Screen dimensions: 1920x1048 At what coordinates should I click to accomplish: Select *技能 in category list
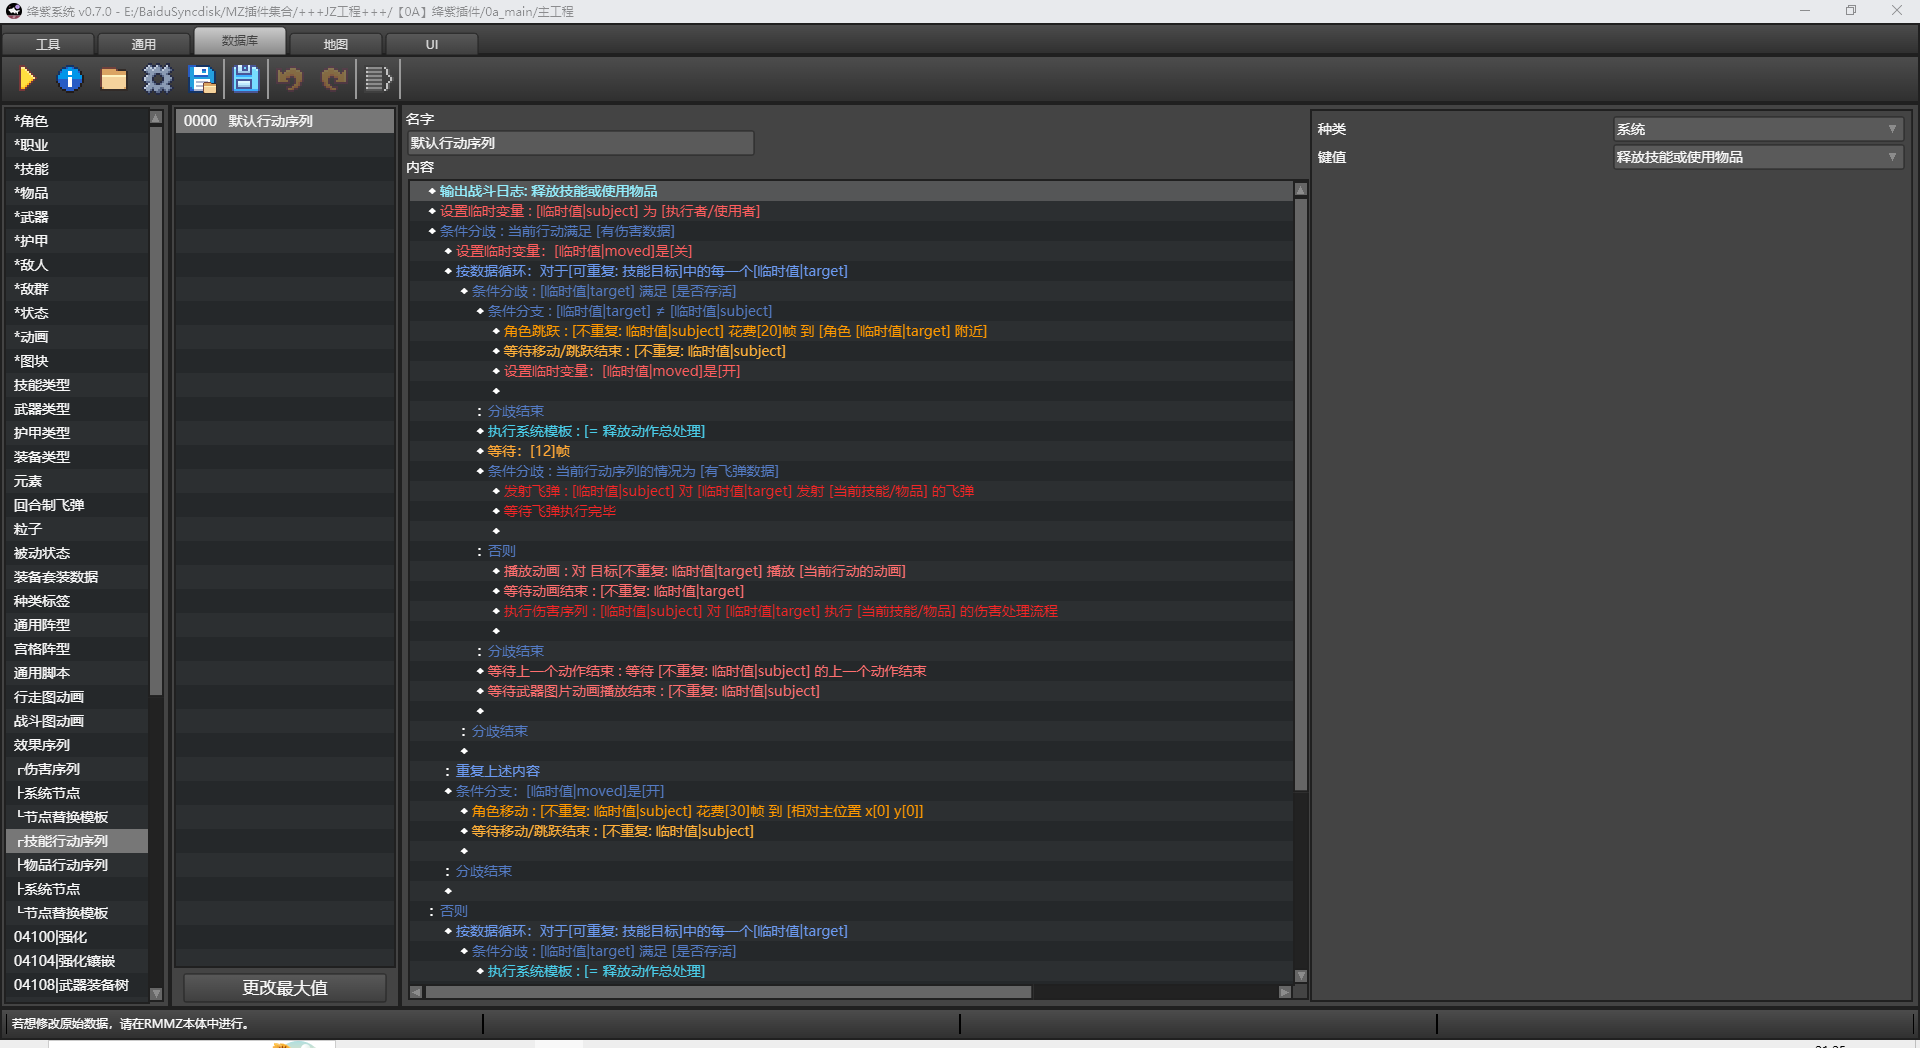[78, 169]
